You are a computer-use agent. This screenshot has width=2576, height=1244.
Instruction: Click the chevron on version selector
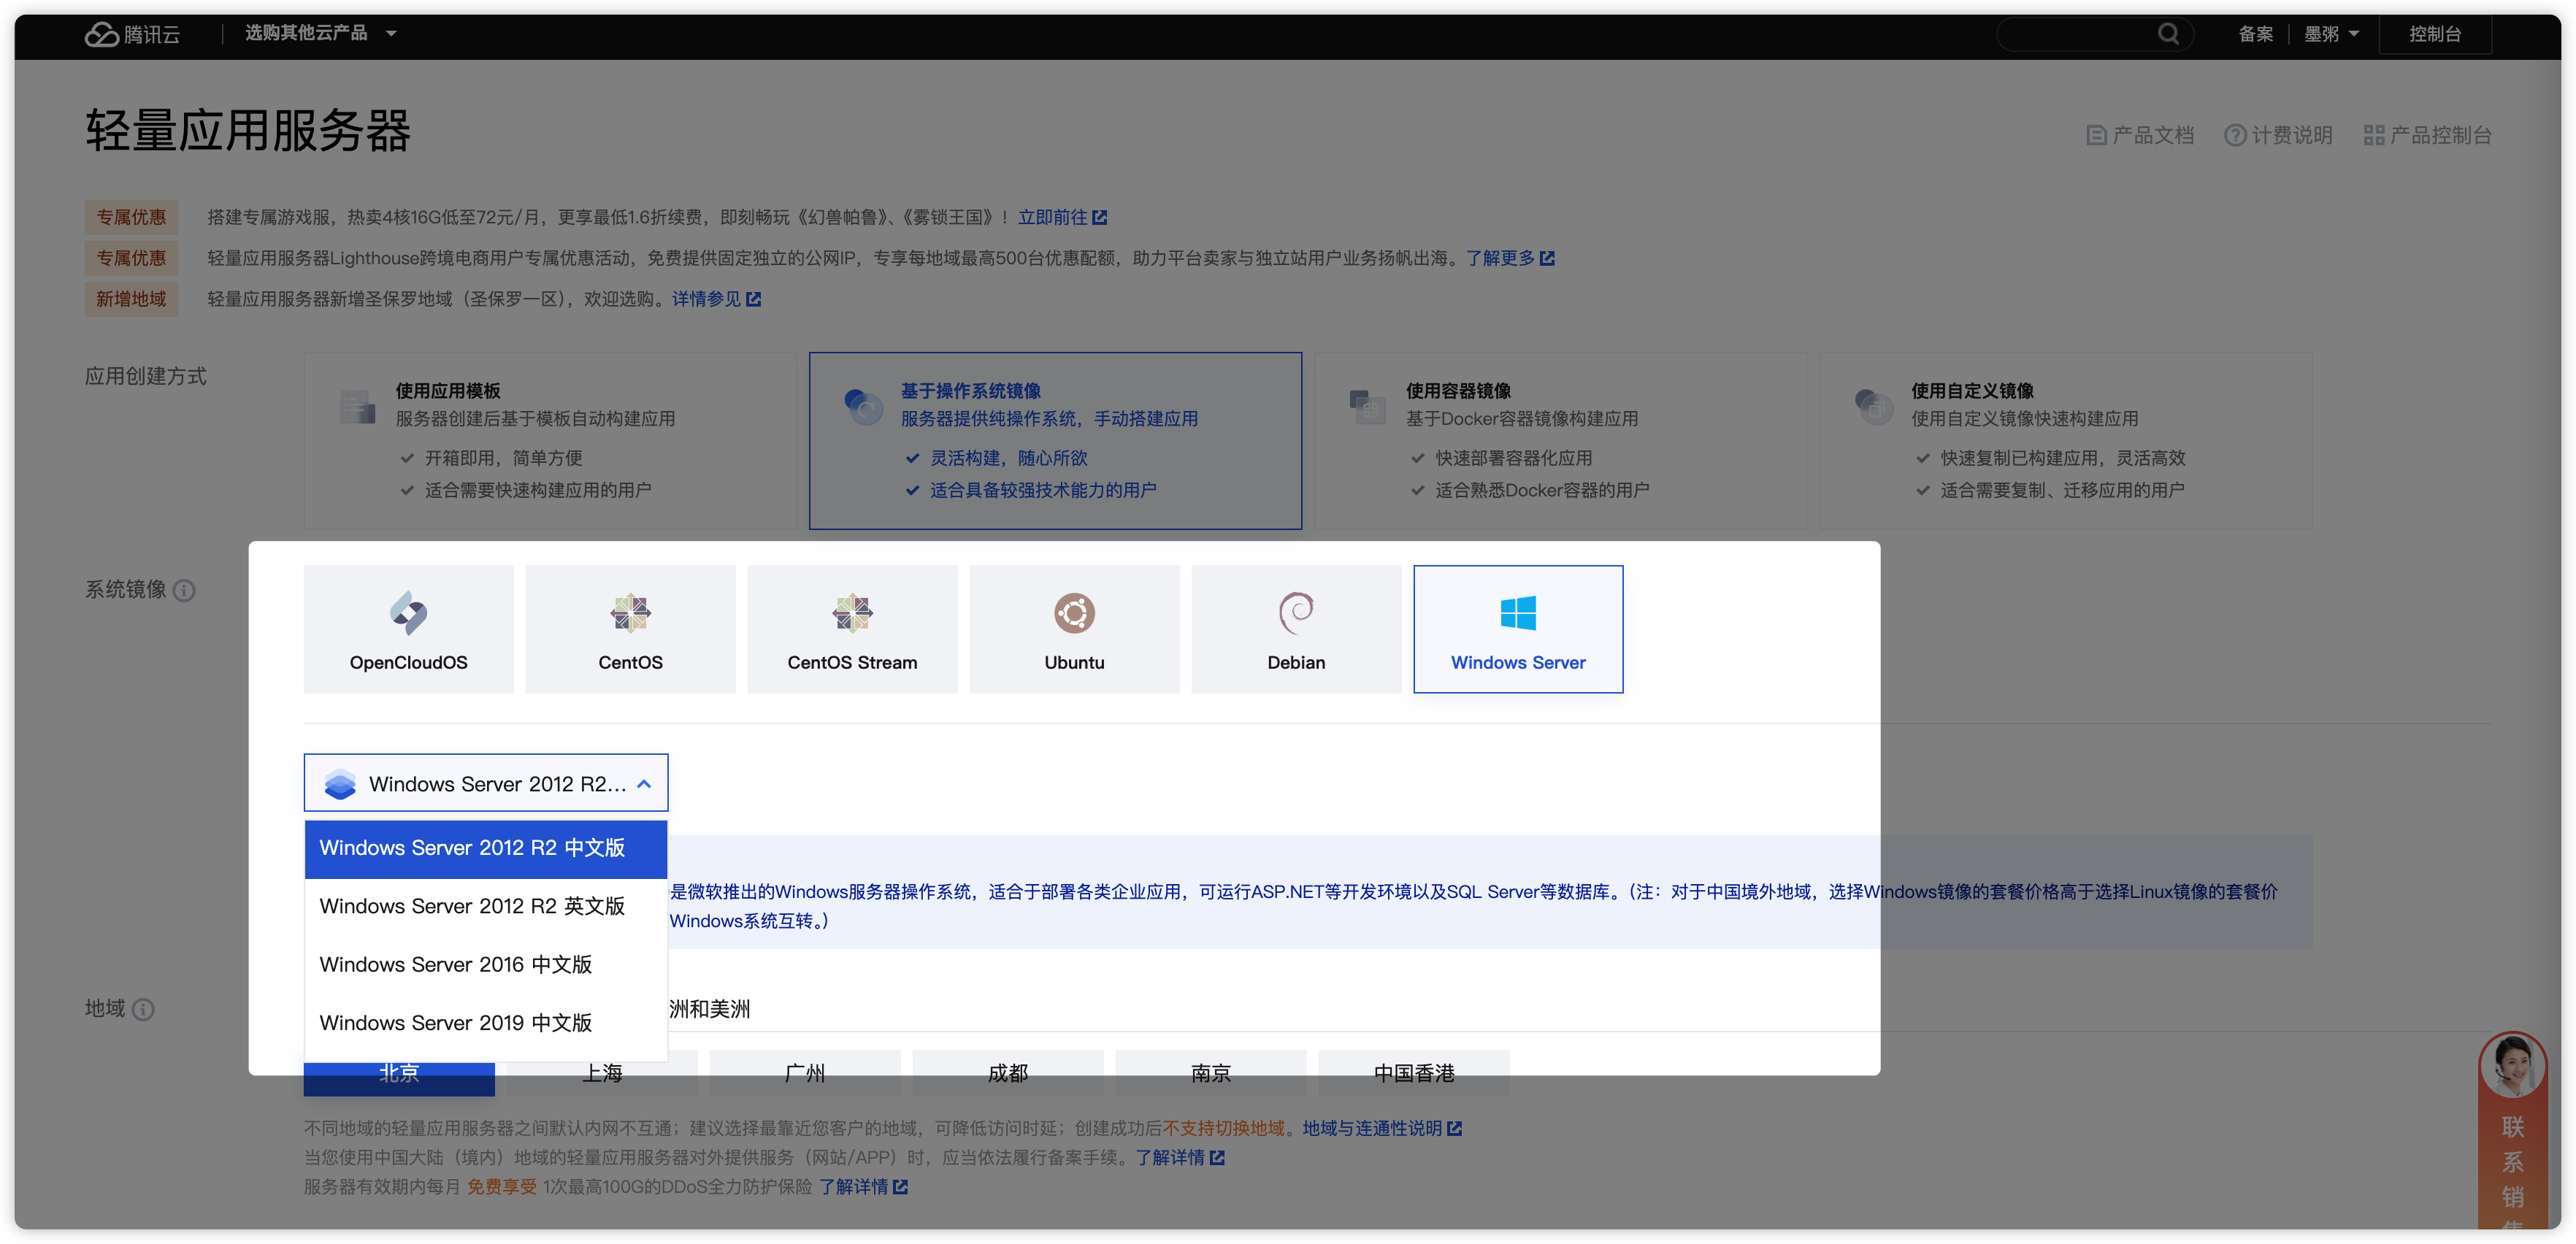644,784
